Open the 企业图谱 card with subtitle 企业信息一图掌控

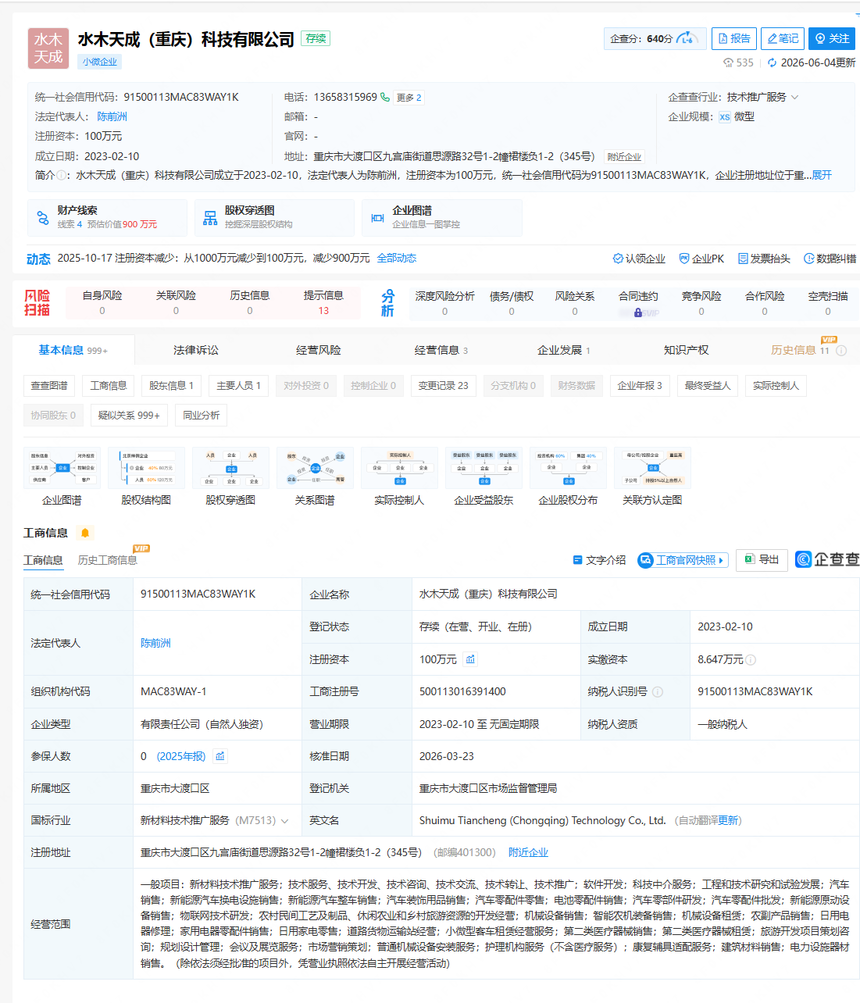tap(442, 217)
